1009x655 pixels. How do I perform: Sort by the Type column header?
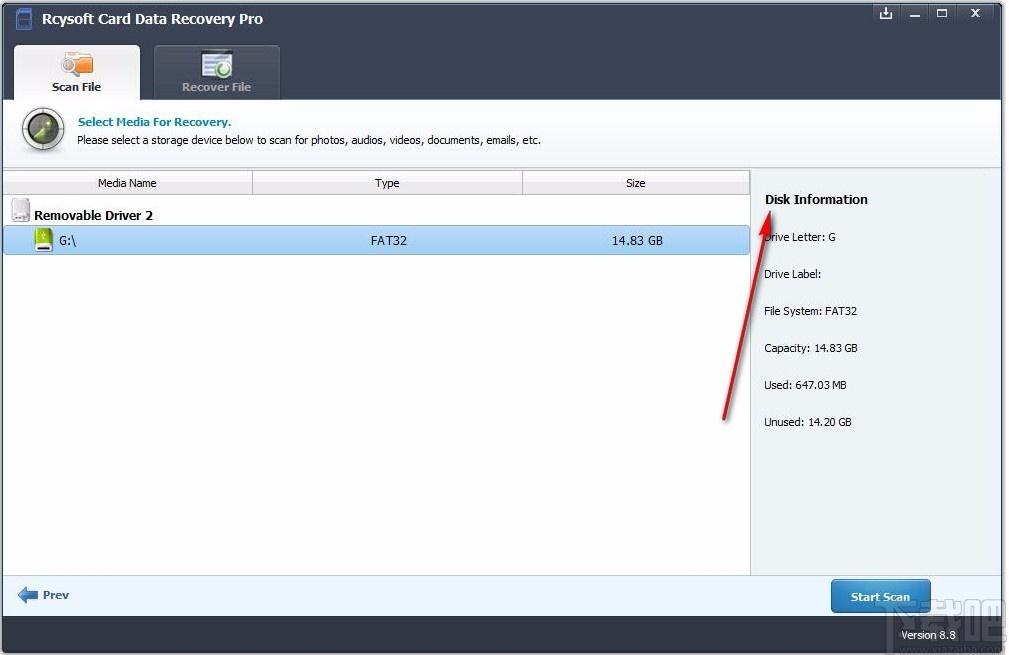click(387, 183)
